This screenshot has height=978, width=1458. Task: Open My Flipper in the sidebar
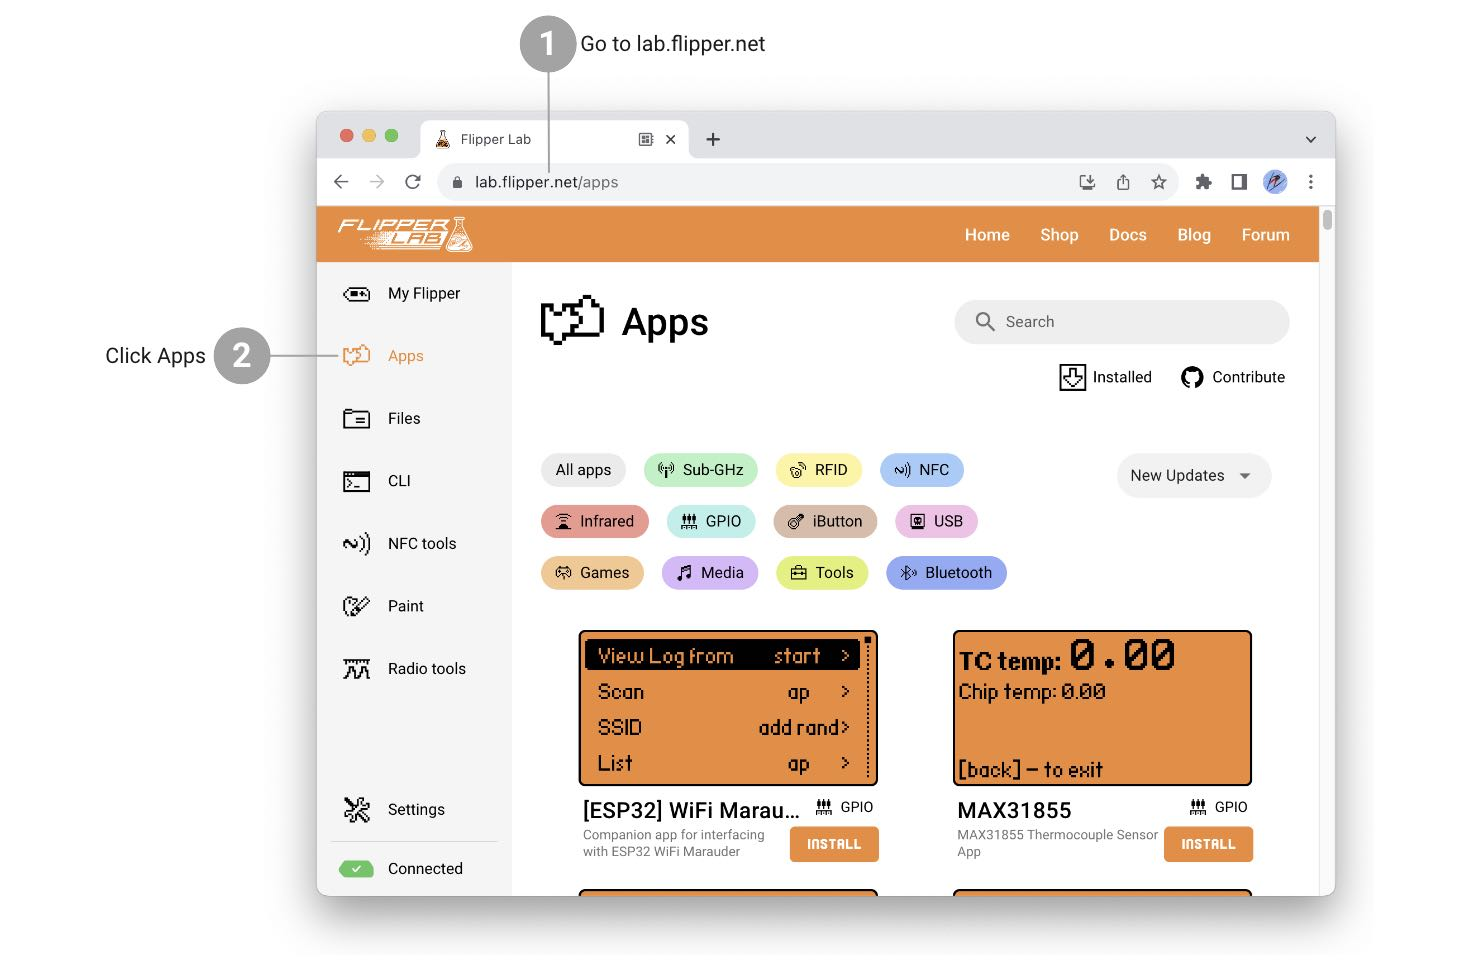click(423, 294)
